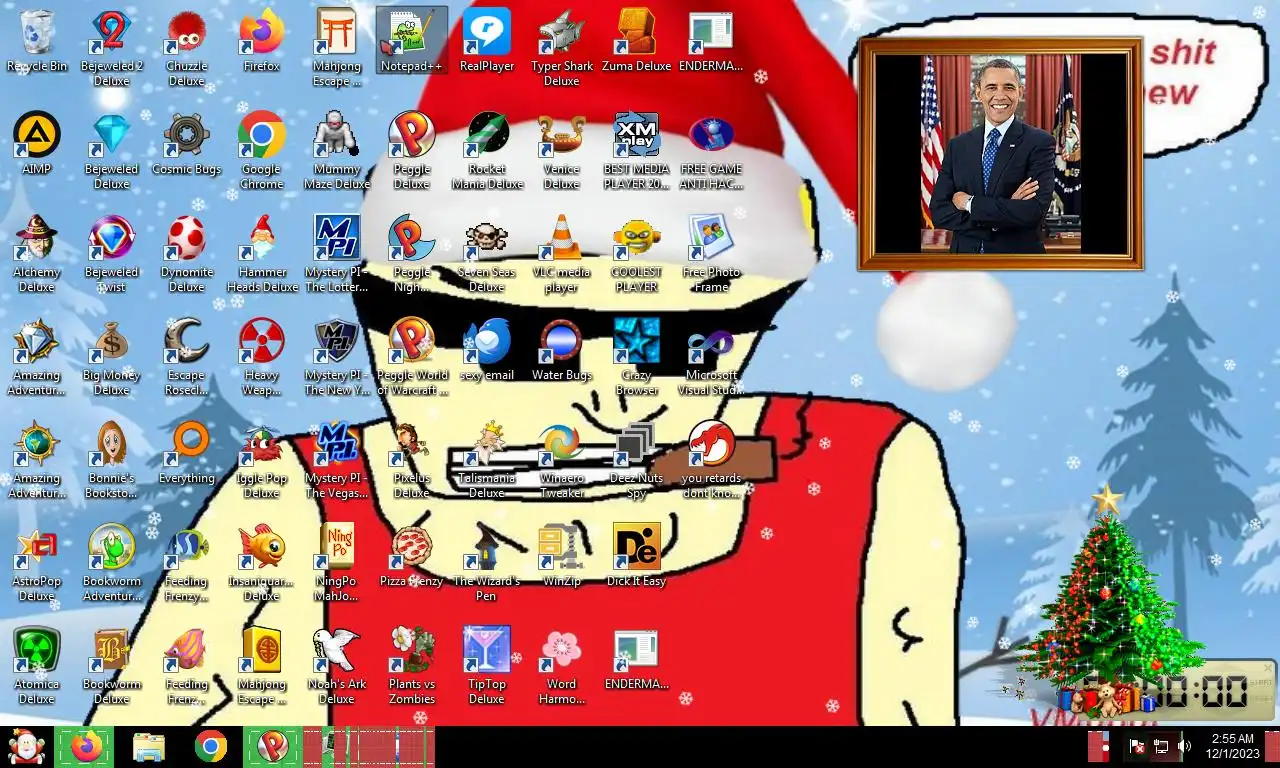Viewport: 1280px width, 768px height.
Task: Select Pixelus Deluxe shortcut
Action: click(x=412, y=459)
